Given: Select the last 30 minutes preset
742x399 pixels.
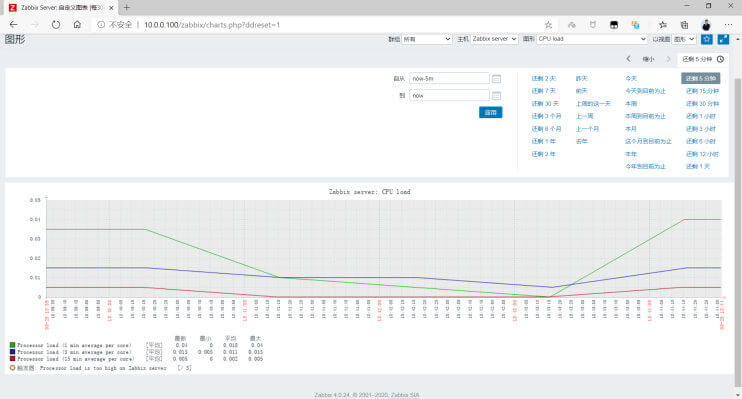Looking at the screenshot, I should pos(702,104).
